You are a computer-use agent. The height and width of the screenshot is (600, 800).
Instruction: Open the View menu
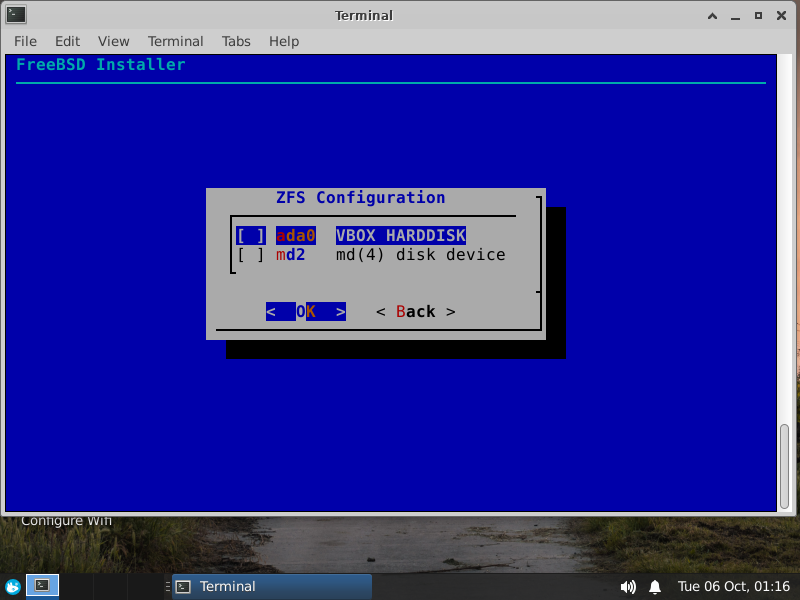113,41
